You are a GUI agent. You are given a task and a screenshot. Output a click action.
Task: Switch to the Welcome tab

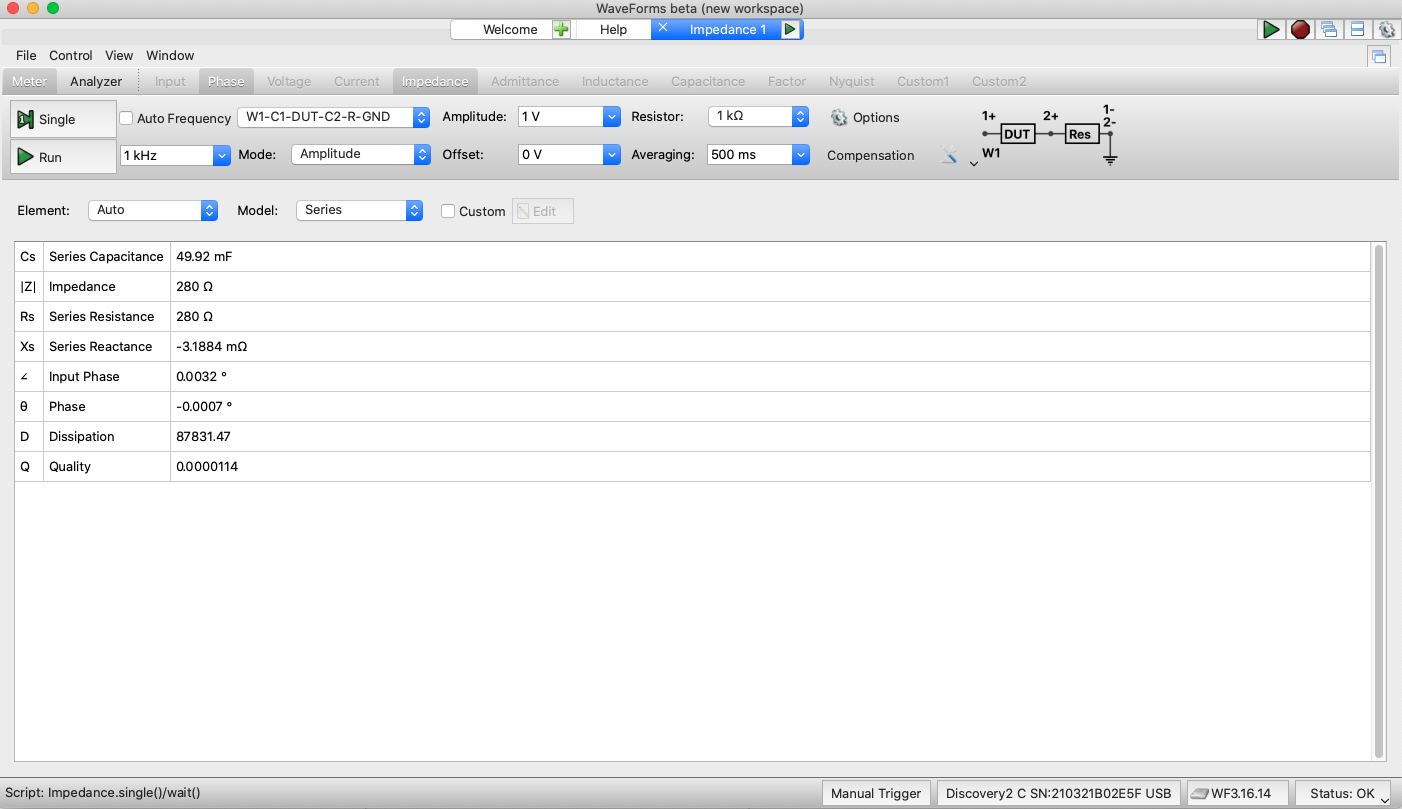point(510,30)
